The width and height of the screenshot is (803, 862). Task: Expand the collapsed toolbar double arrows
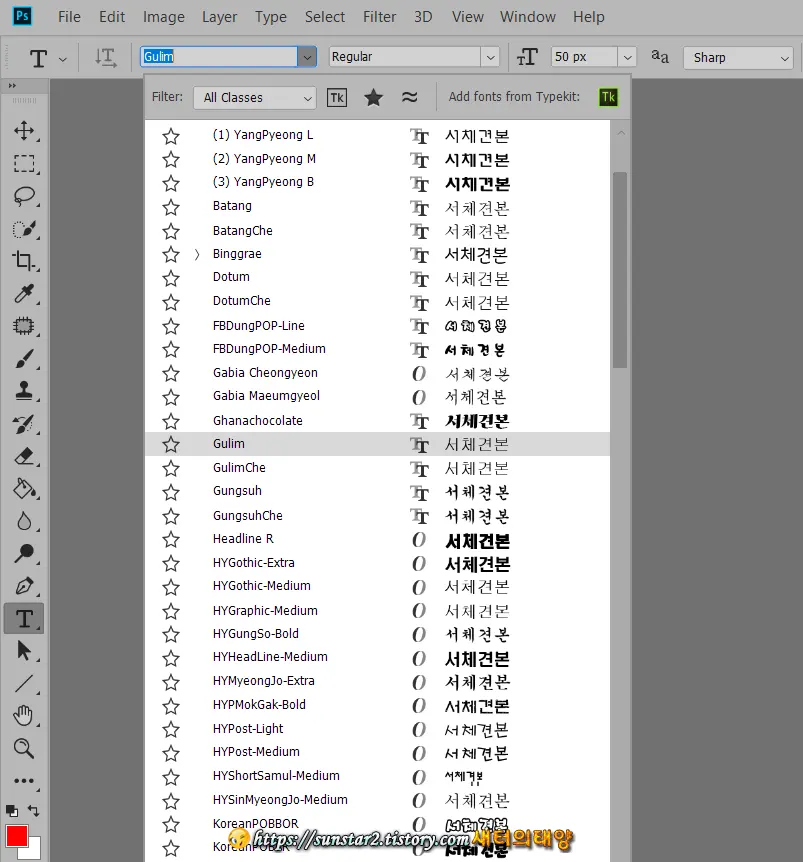tap(12, 85)
